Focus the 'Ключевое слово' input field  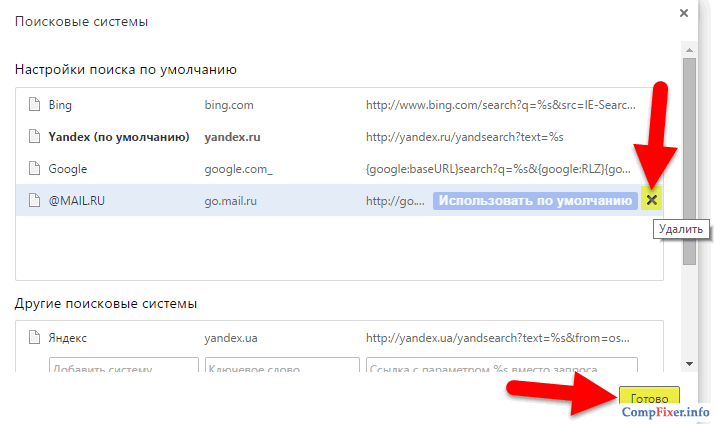point(282,365)
